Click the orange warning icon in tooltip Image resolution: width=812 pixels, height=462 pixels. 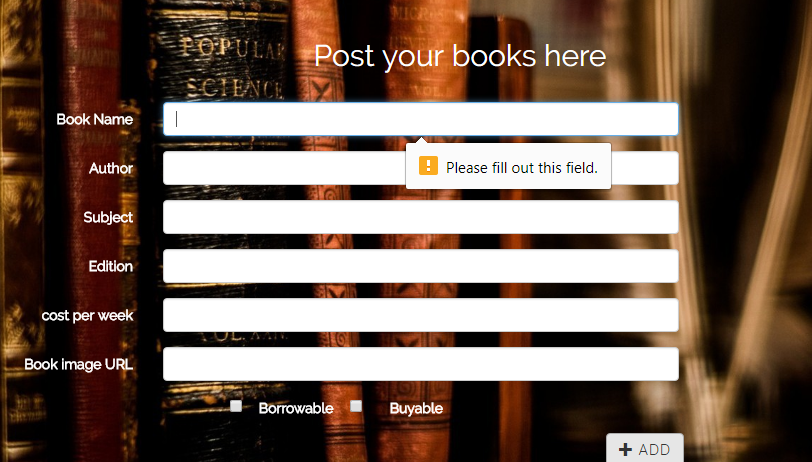pyautogui.click(x=428, y=166)
